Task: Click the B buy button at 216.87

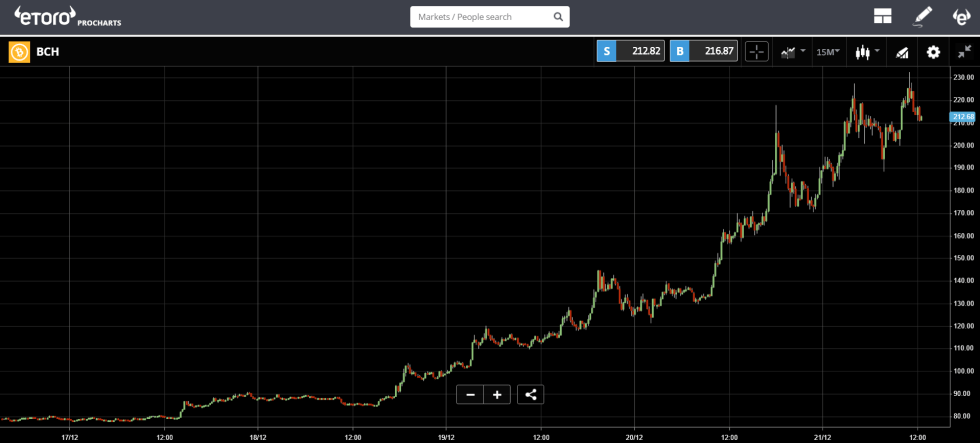Action: [x=704, y=51]
